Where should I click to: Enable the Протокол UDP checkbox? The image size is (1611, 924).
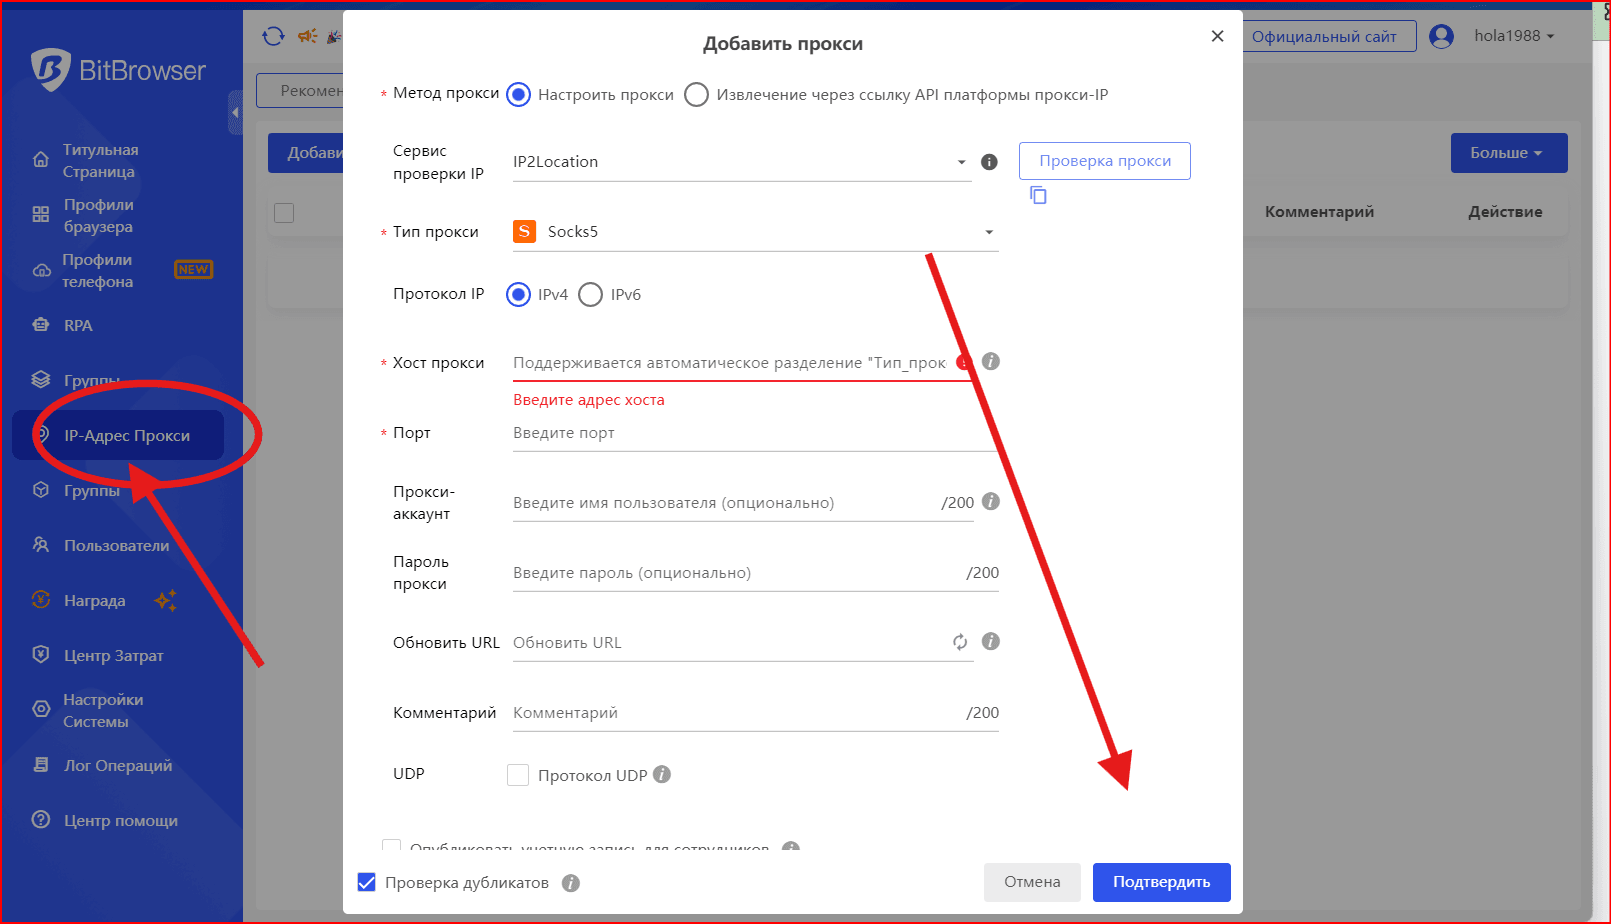click(518, 775)
